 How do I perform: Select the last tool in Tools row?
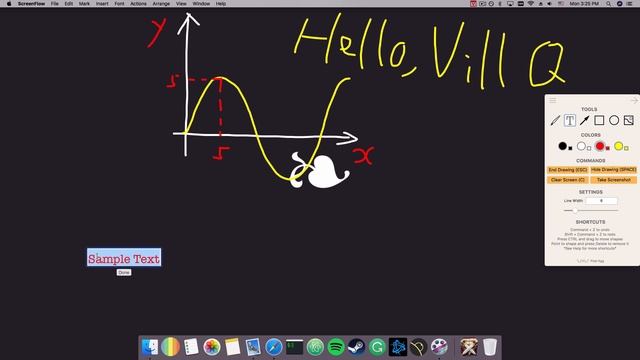point(629,120)
